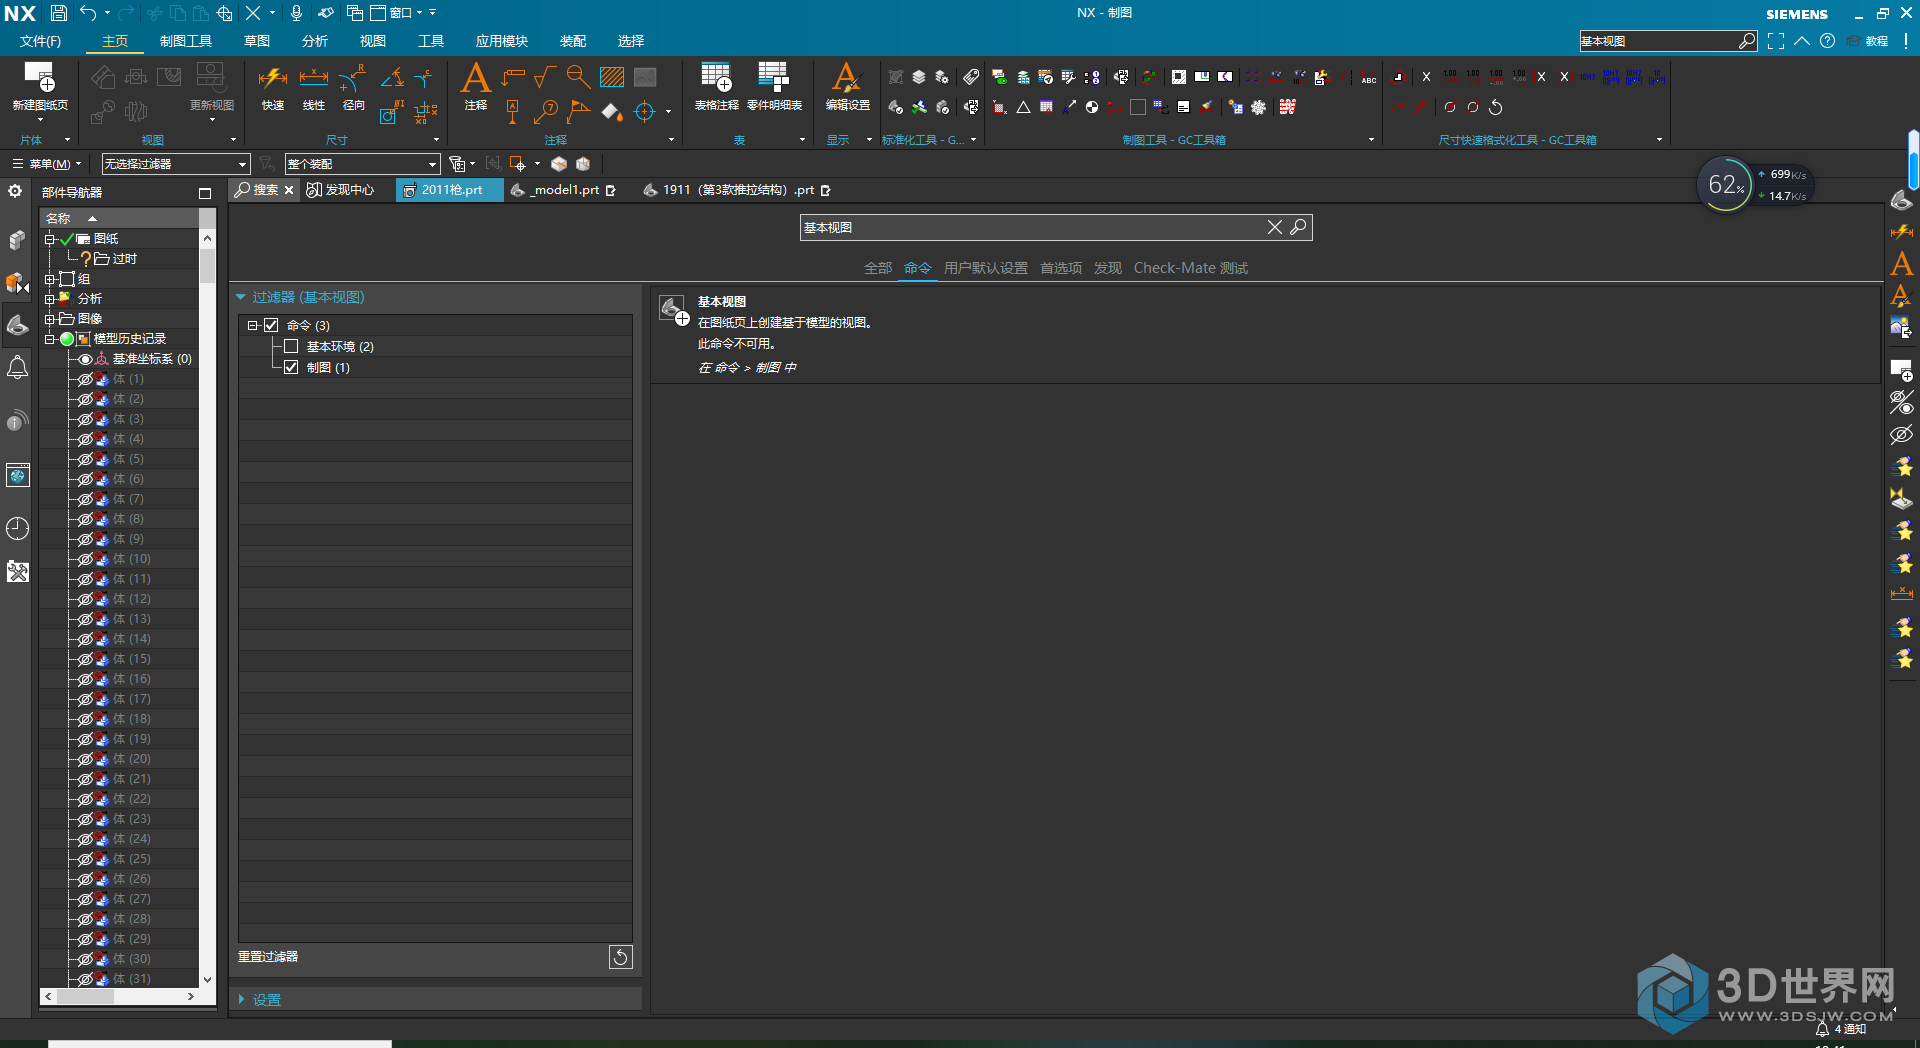This screenshot has height=1048, width=1920.
Task: Show 体 (20) via its eye toggle
Action: click(86, 759)
